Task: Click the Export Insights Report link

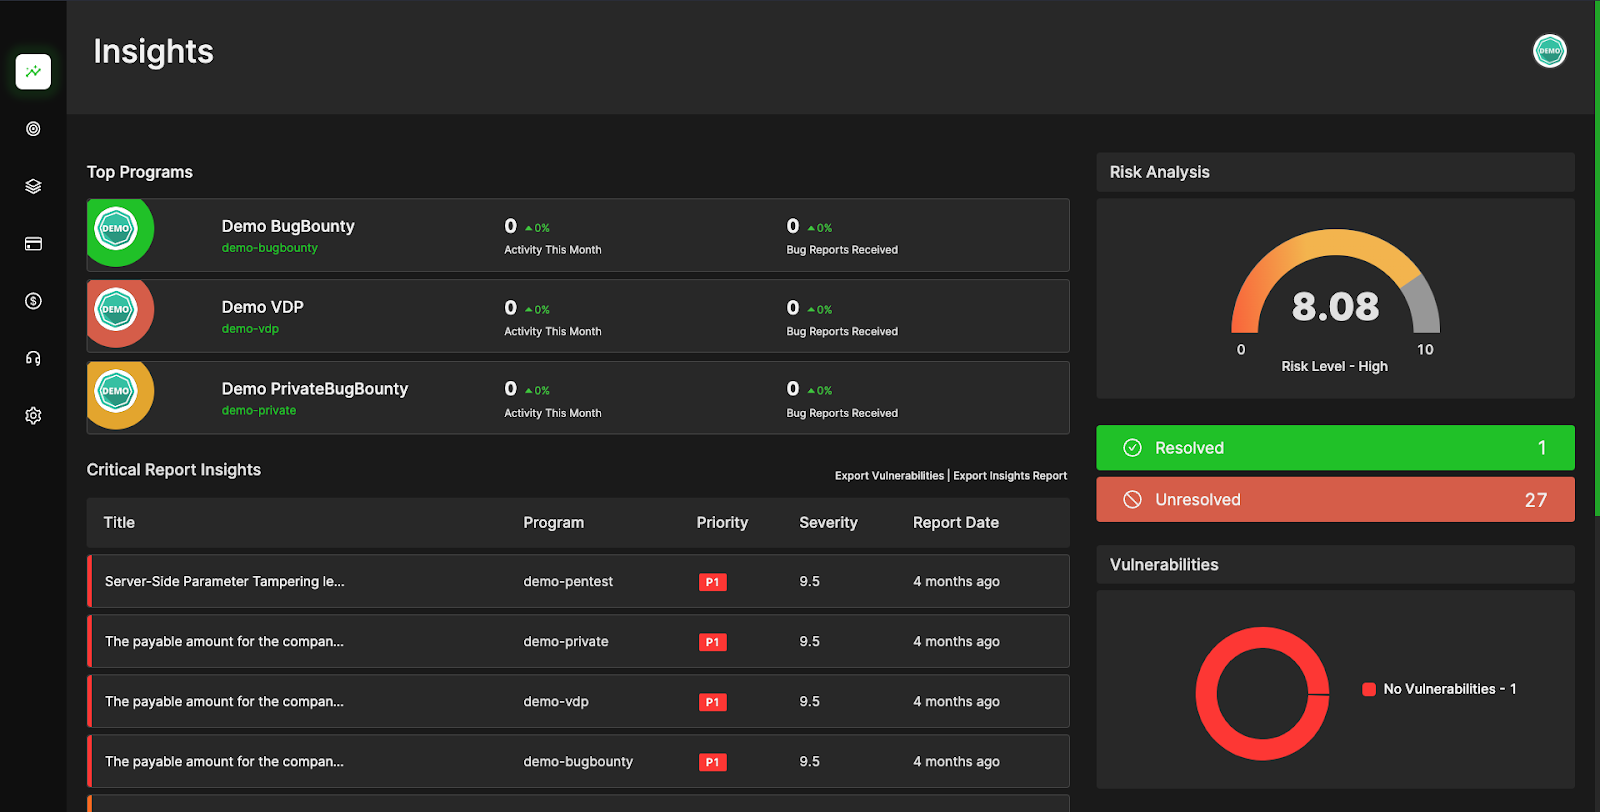Action: [x=1010, y=476]
